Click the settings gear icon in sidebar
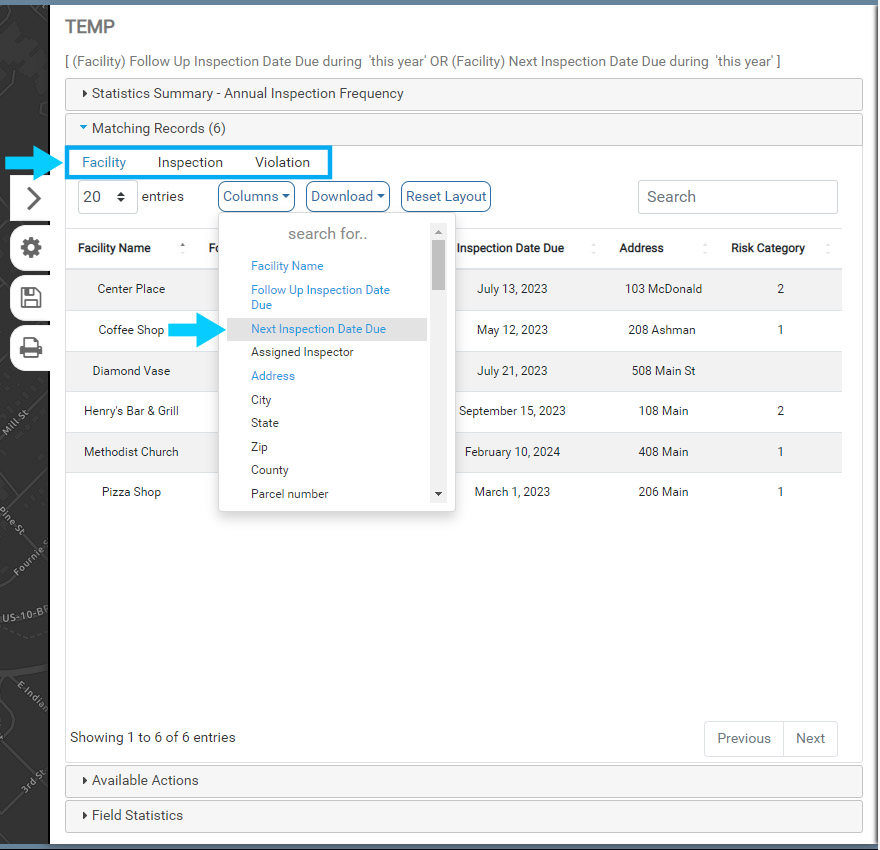 tap(31, 248)
